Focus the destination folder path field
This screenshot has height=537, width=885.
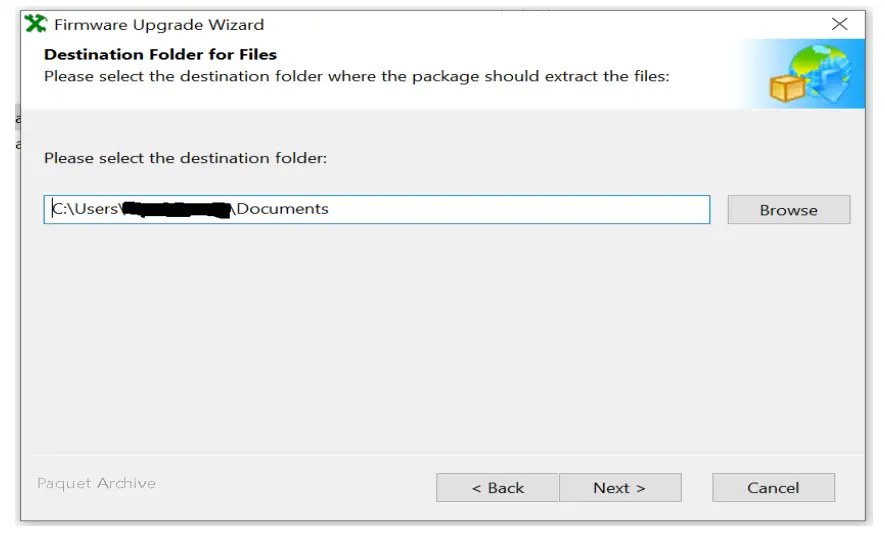click(x=450, y=209)
